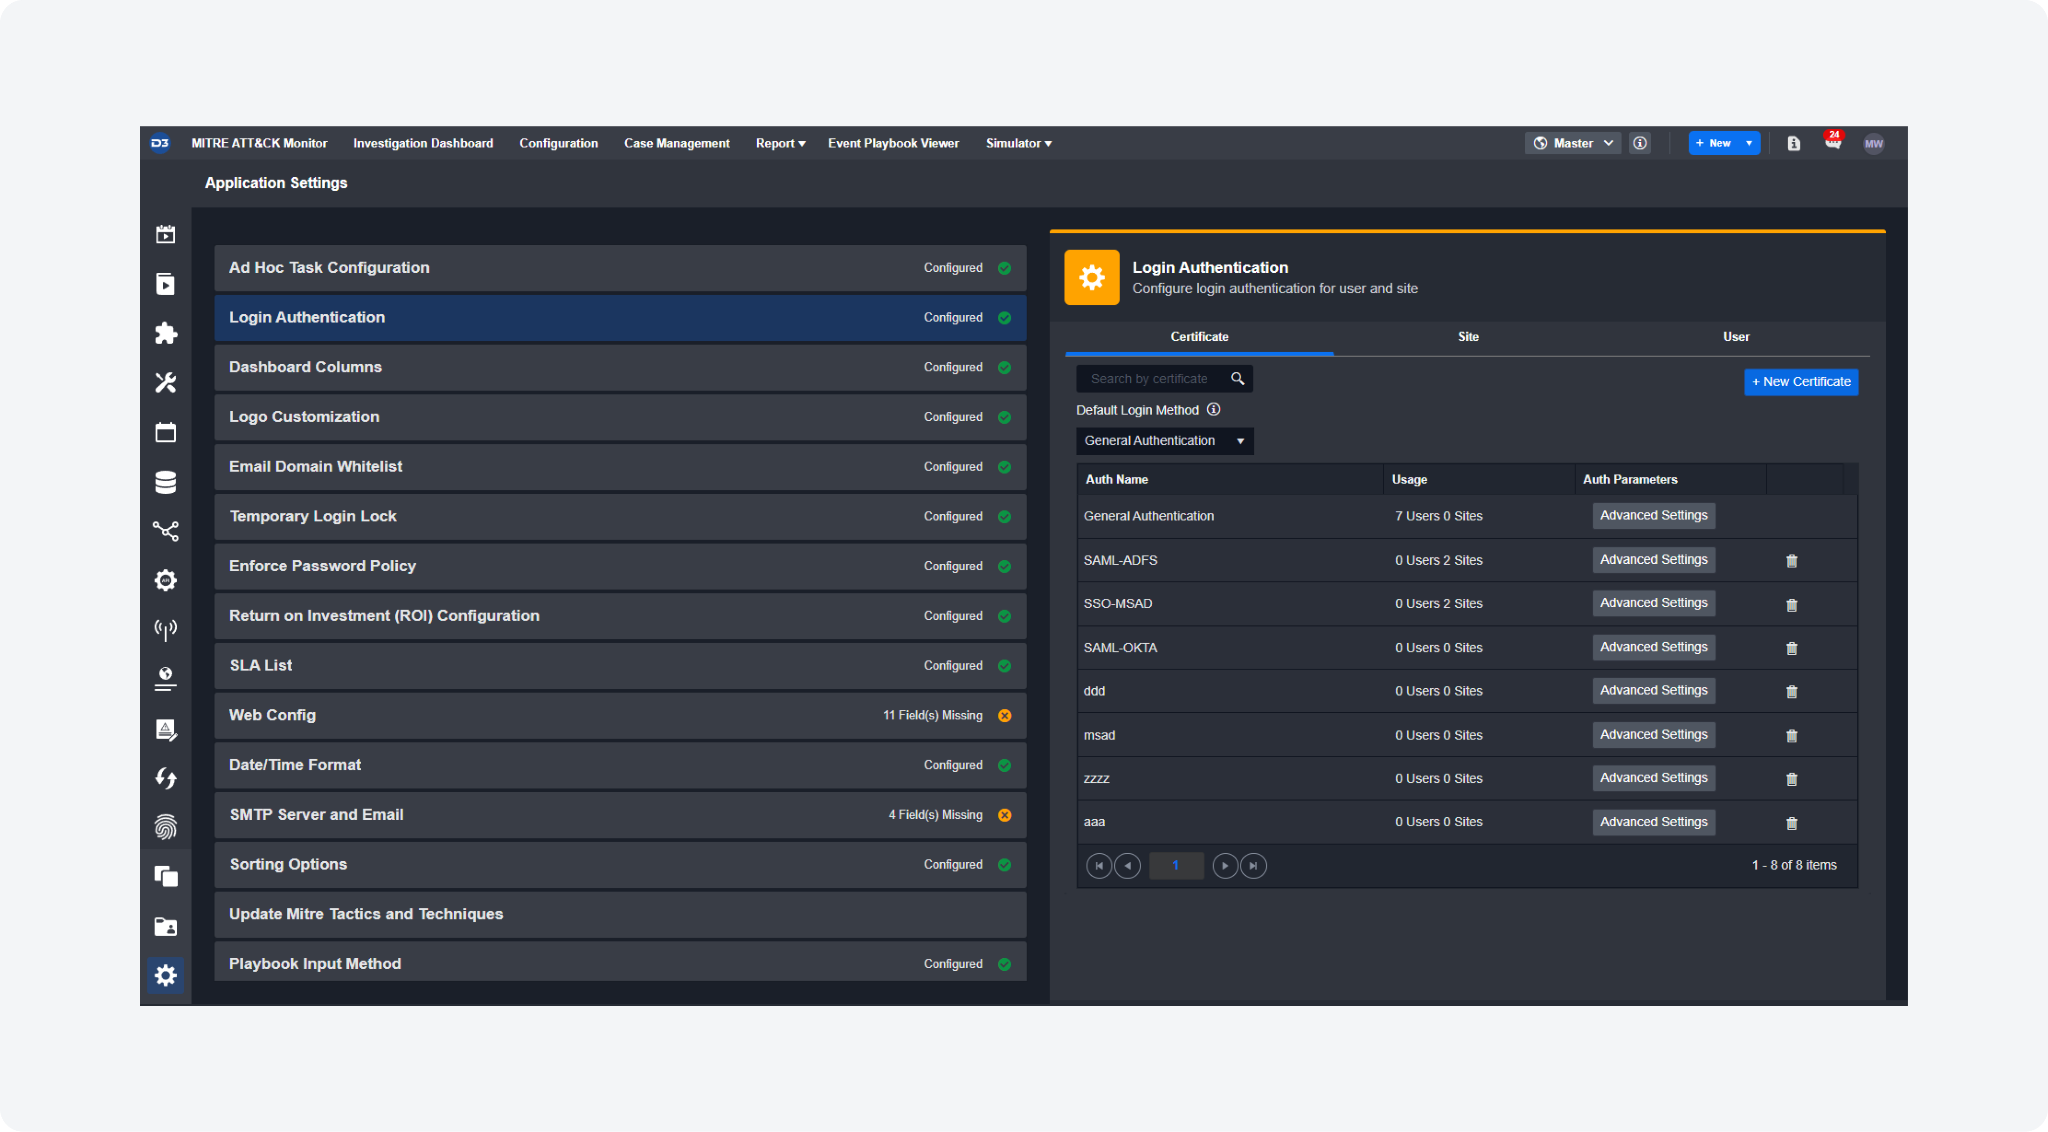Open the Report menu dropdown
Image resolution: width=2048 pixels, height=1132 pixels.
tap(780, 143)
